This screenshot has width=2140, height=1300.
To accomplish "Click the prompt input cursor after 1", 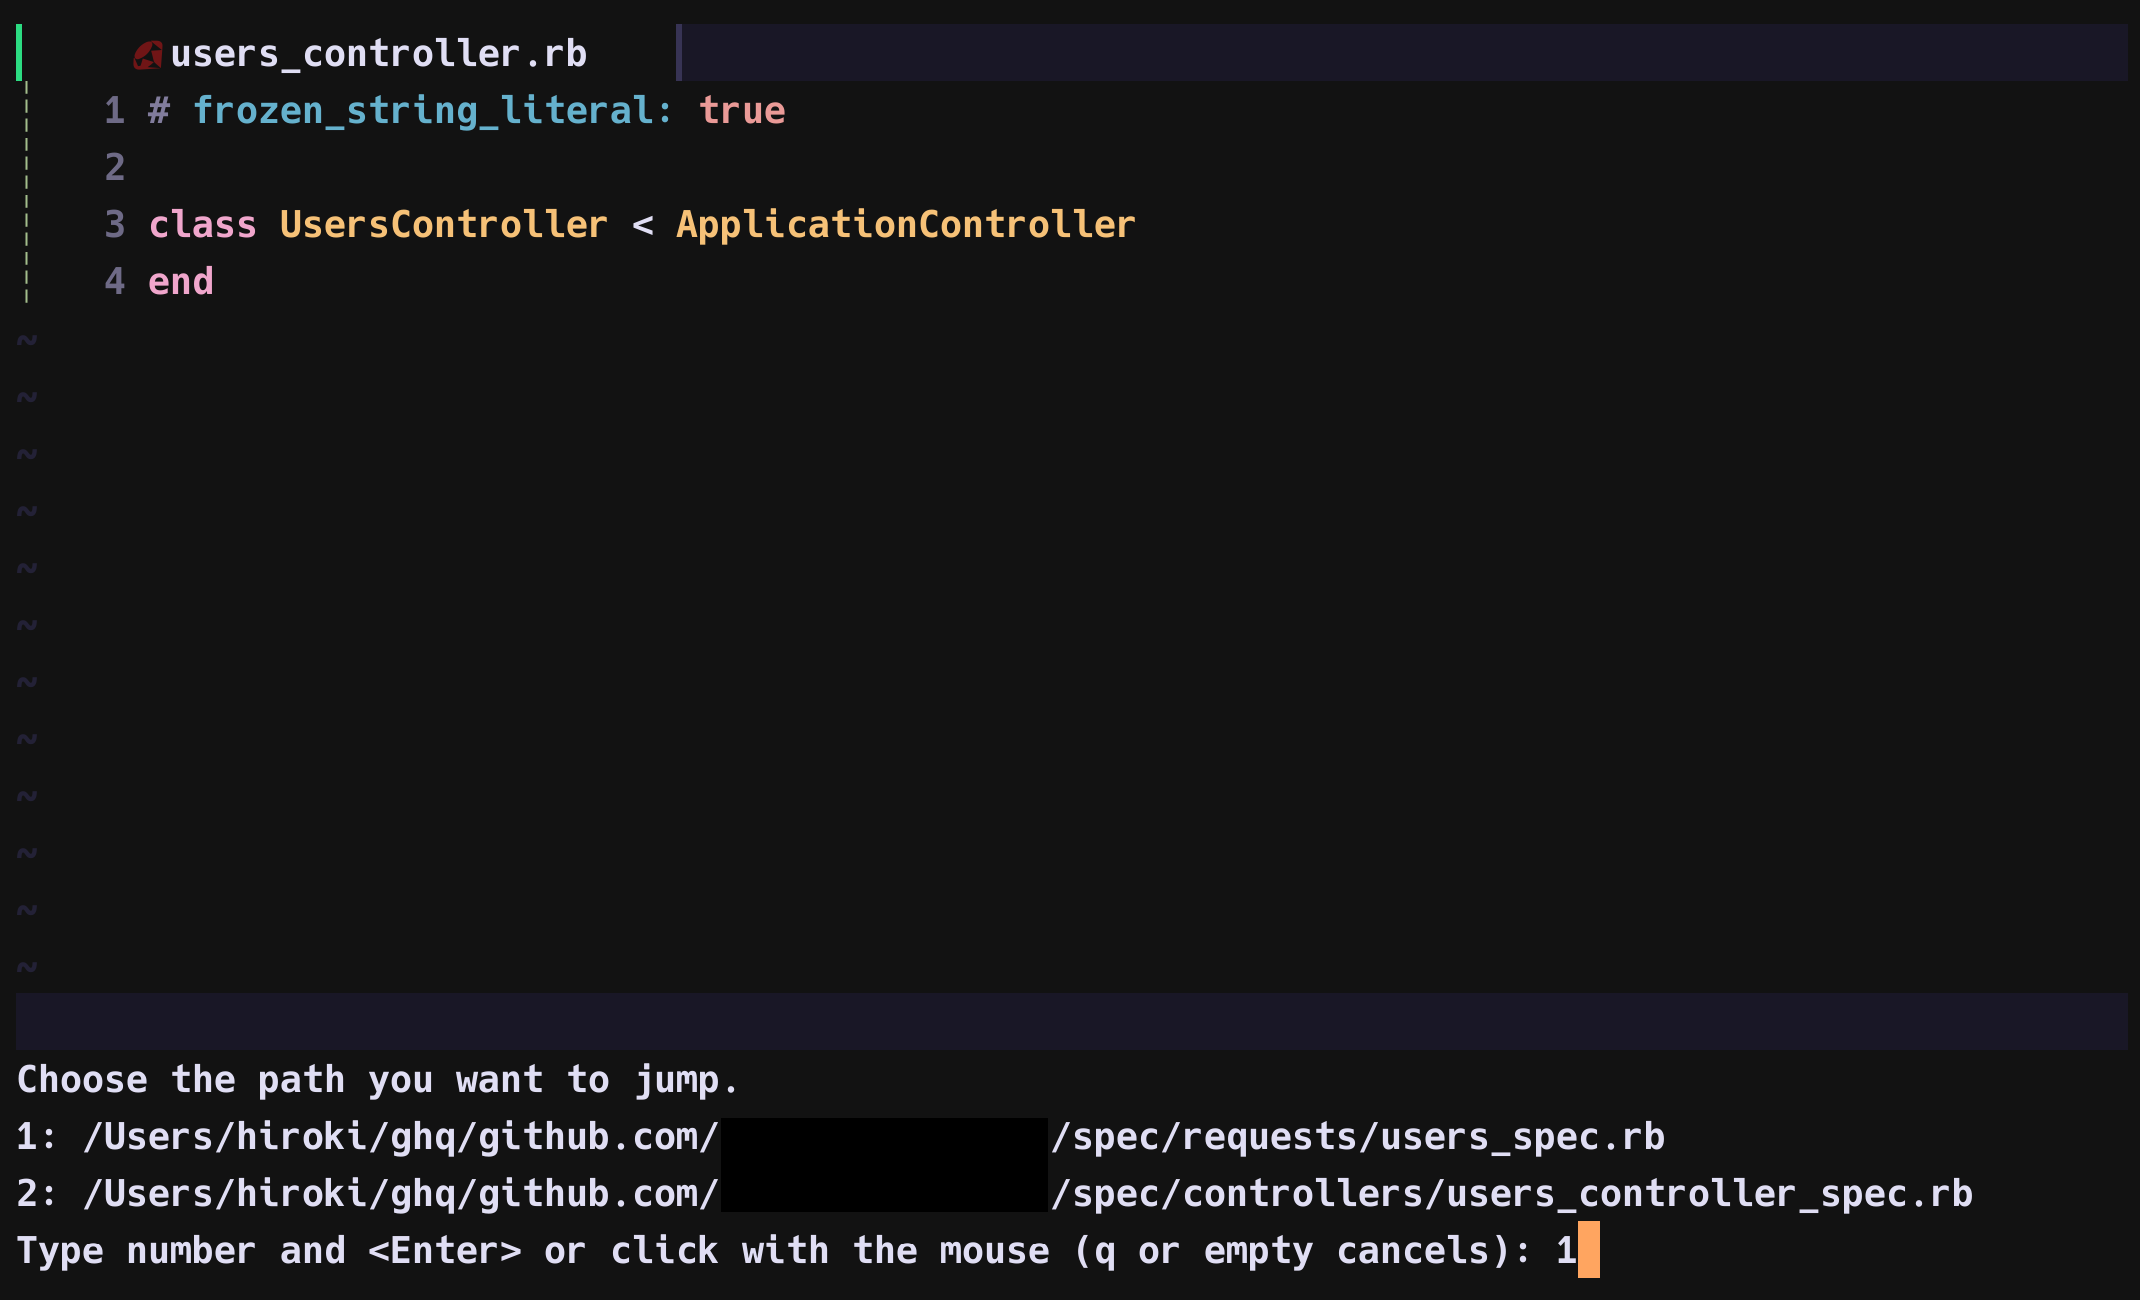I will (1588, 1250).
